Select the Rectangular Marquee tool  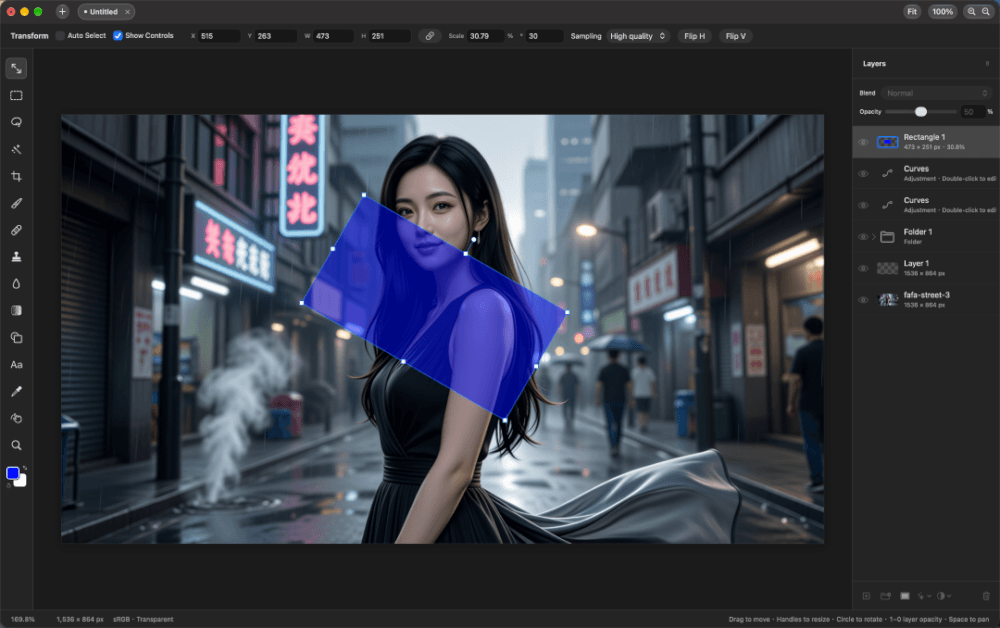click(x=17, y=96)
